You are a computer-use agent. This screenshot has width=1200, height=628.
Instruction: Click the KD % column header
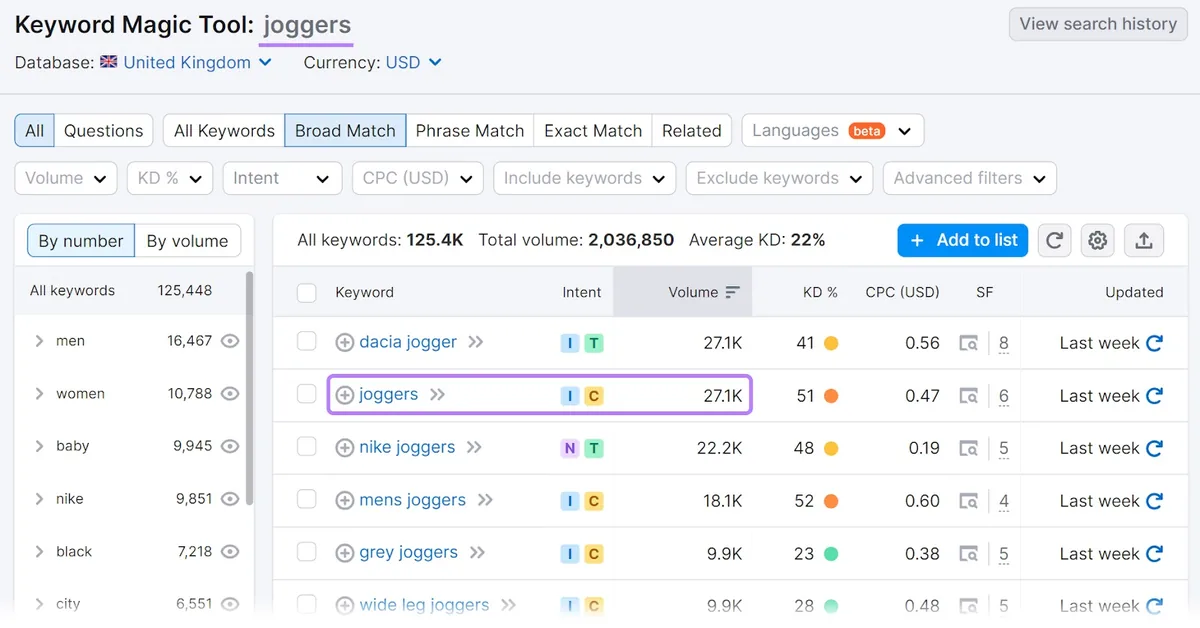tap(820, 292)
